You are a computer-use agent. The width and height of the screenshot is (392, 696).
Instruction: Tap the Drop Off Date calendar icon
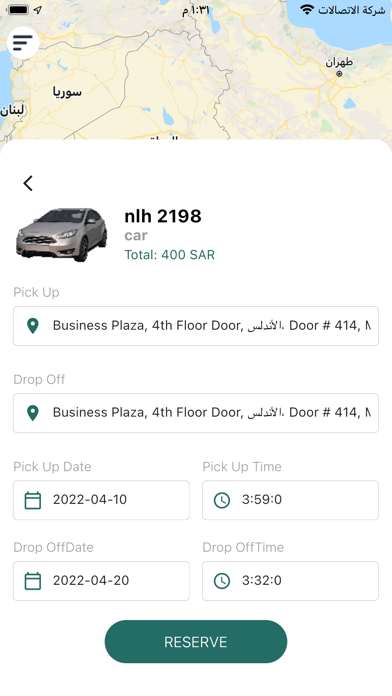32,581
